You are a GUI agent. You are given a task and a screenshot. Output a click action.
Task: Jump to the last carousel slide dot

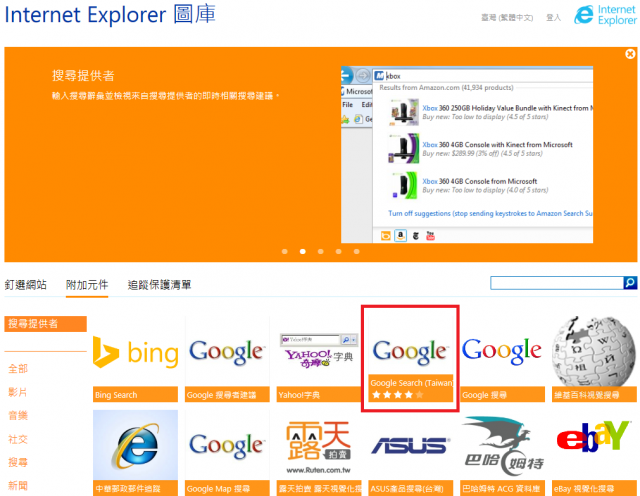[357, 251]
